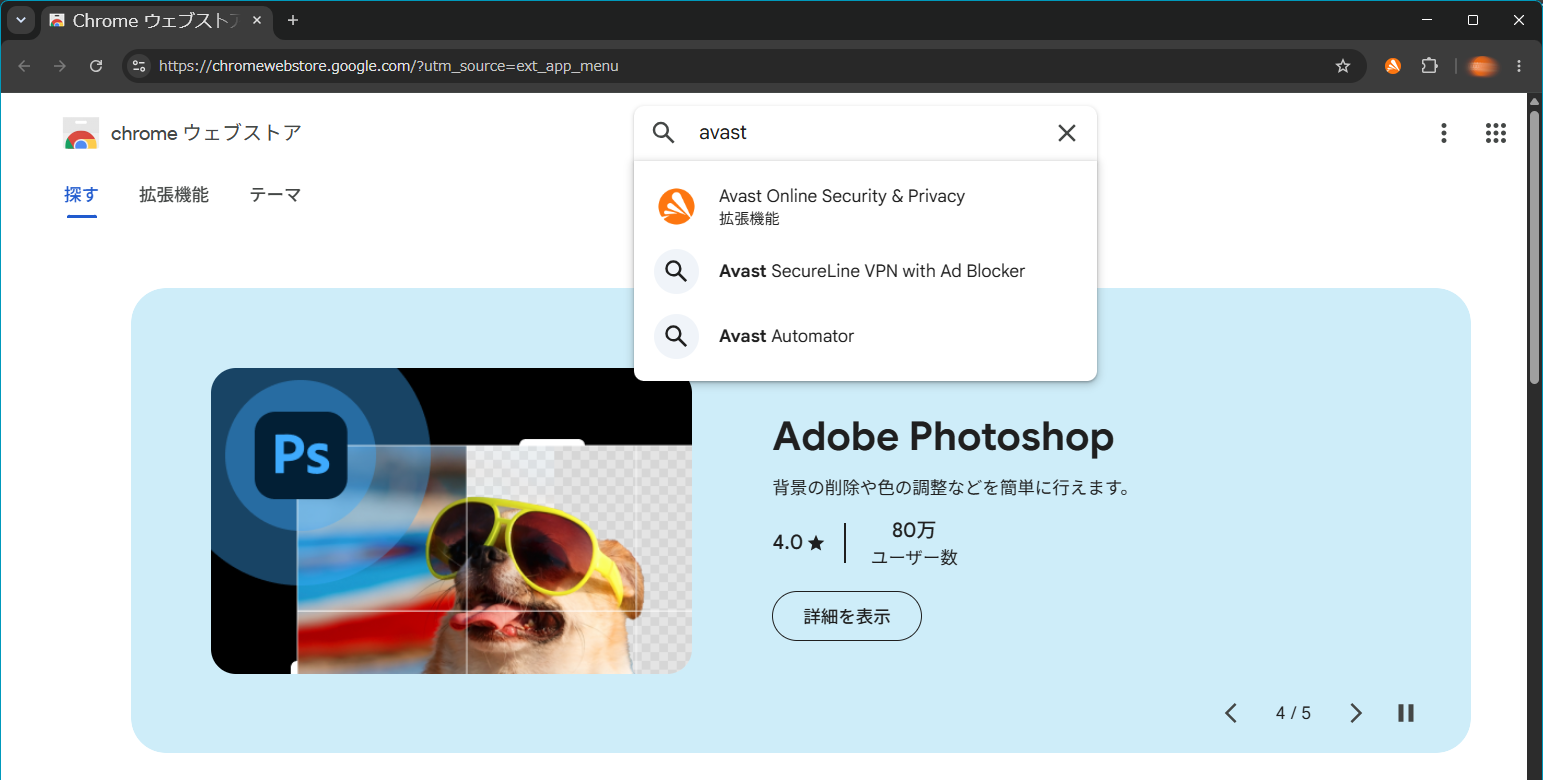Open a new tab with plus button

tap(293, 20)
